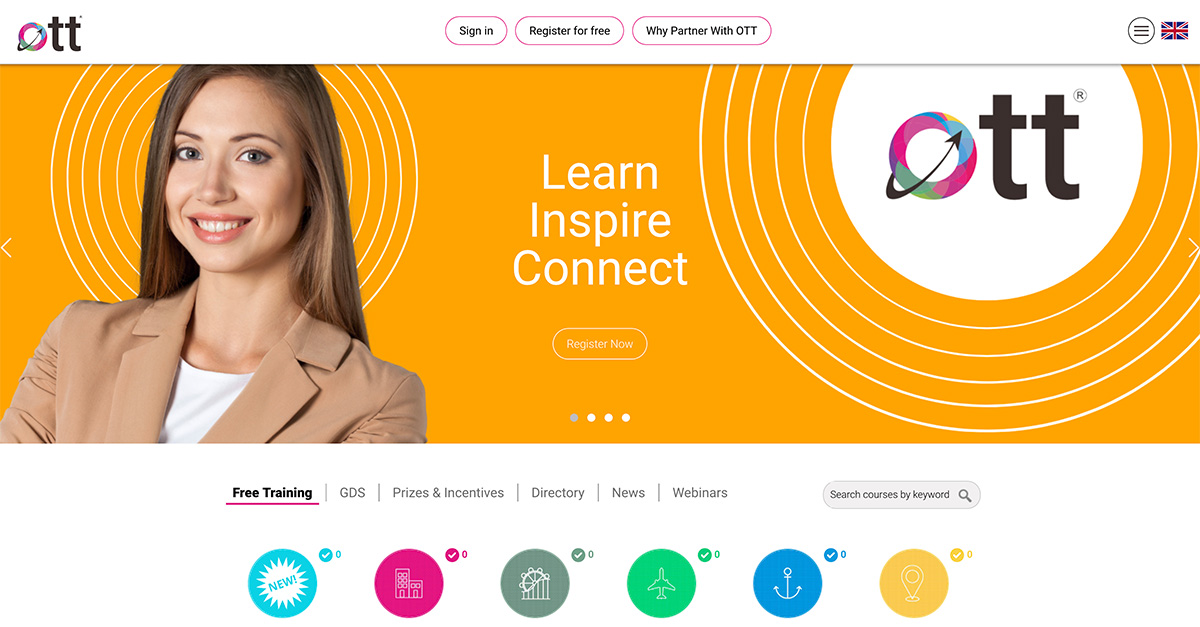Go to the first carousel slide dot

coord(574,418)
